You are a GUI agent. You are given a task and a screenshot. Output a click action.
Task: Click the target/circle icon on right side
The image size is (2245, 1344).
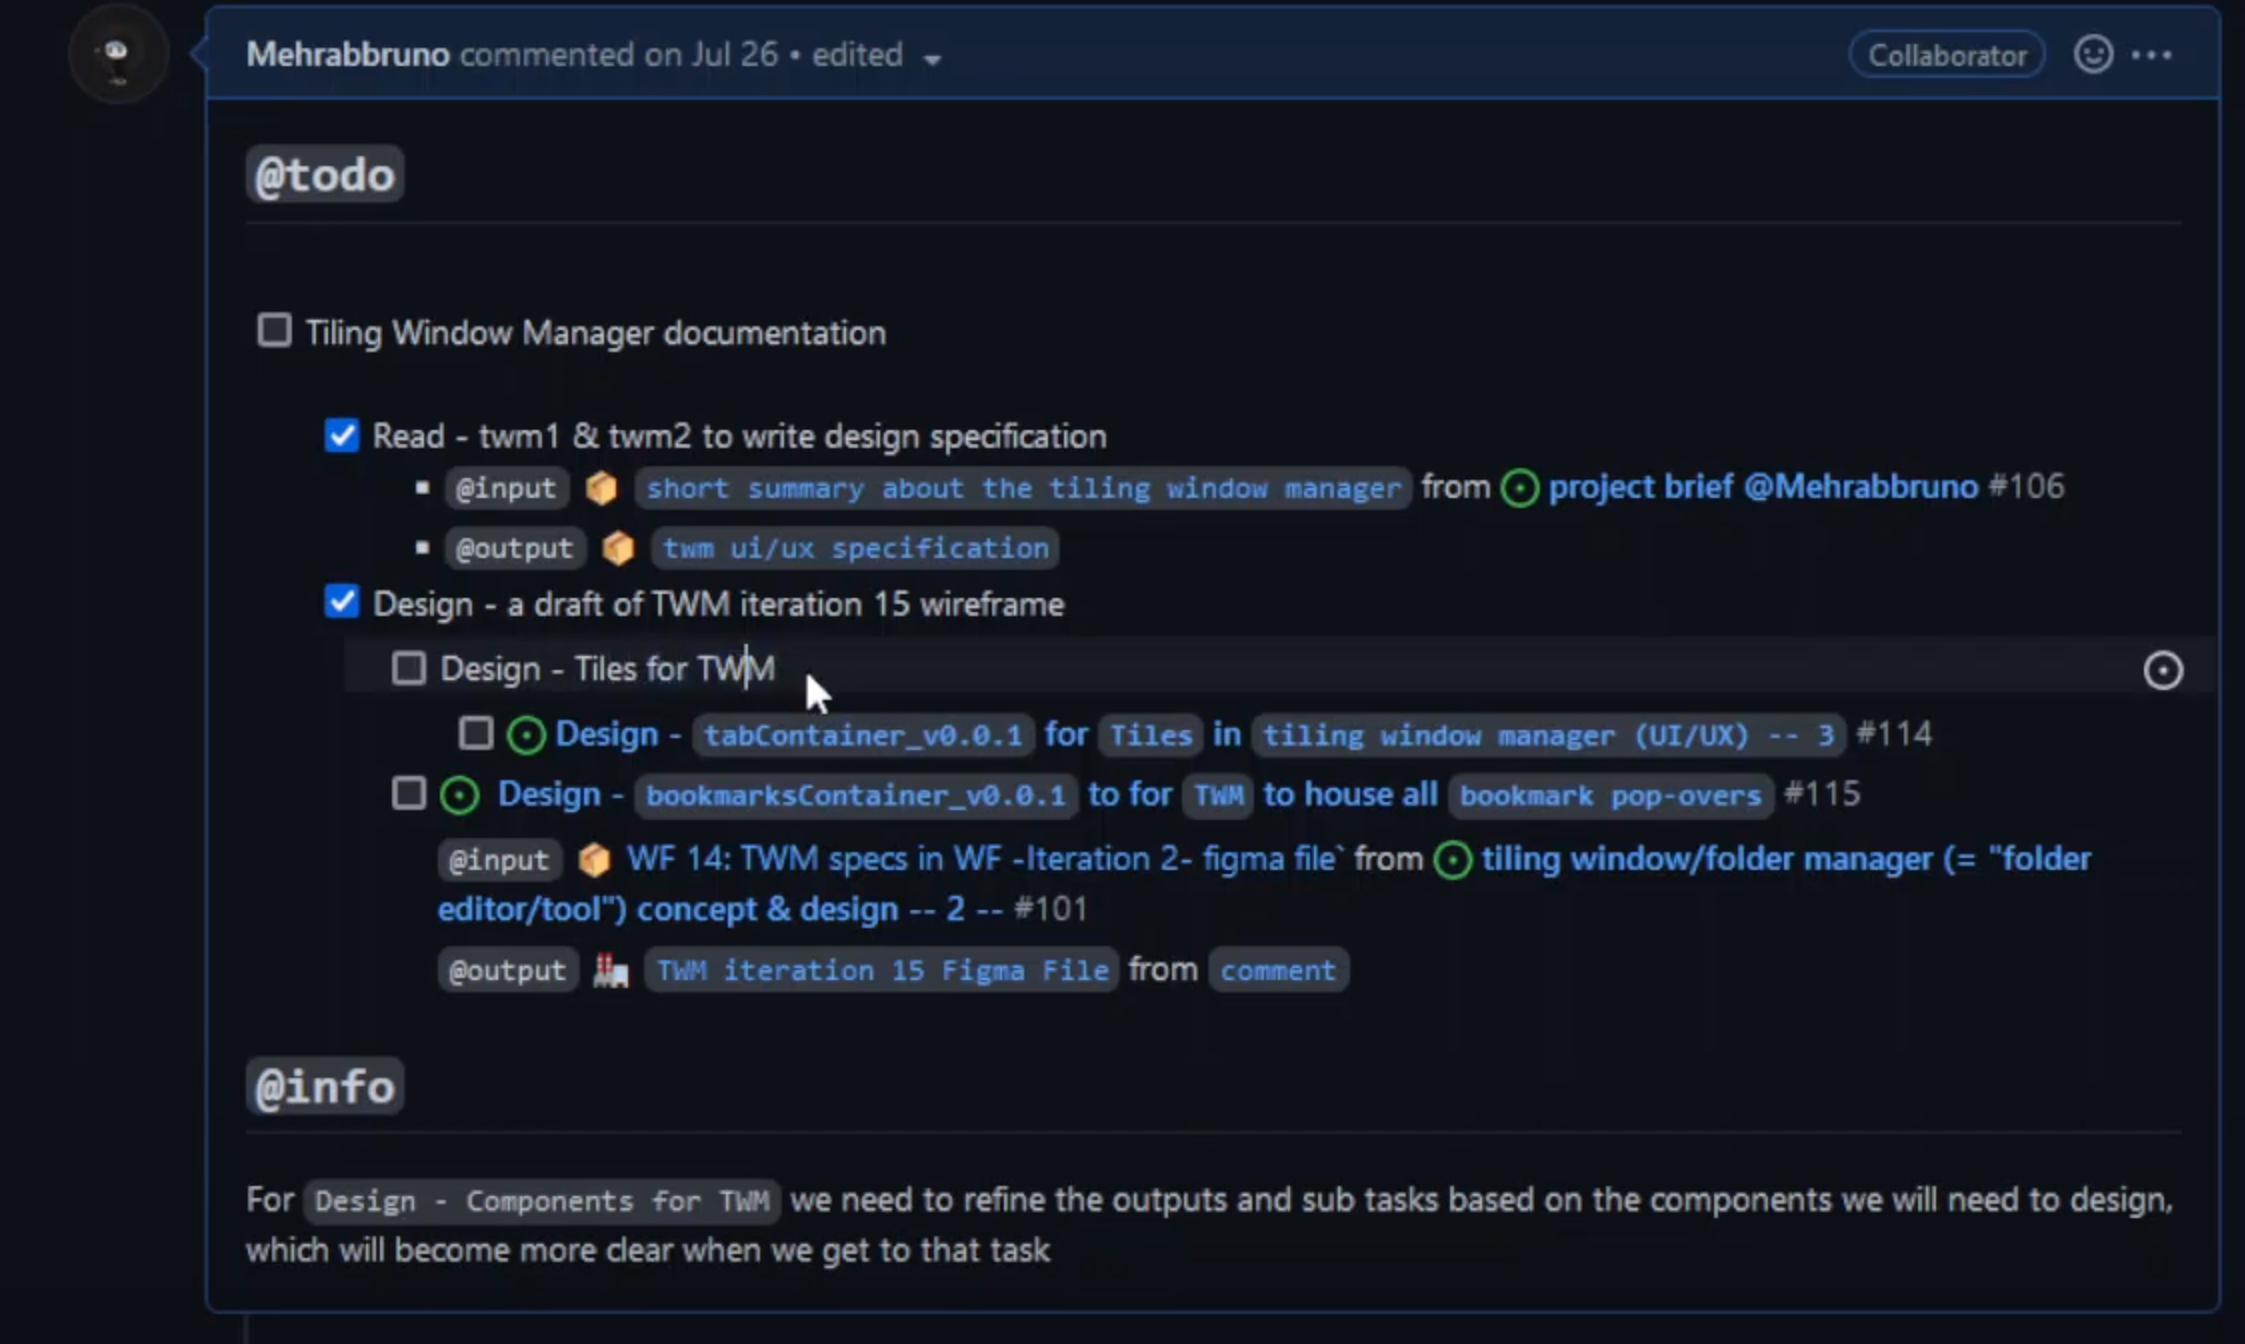tap(2163, 670)
